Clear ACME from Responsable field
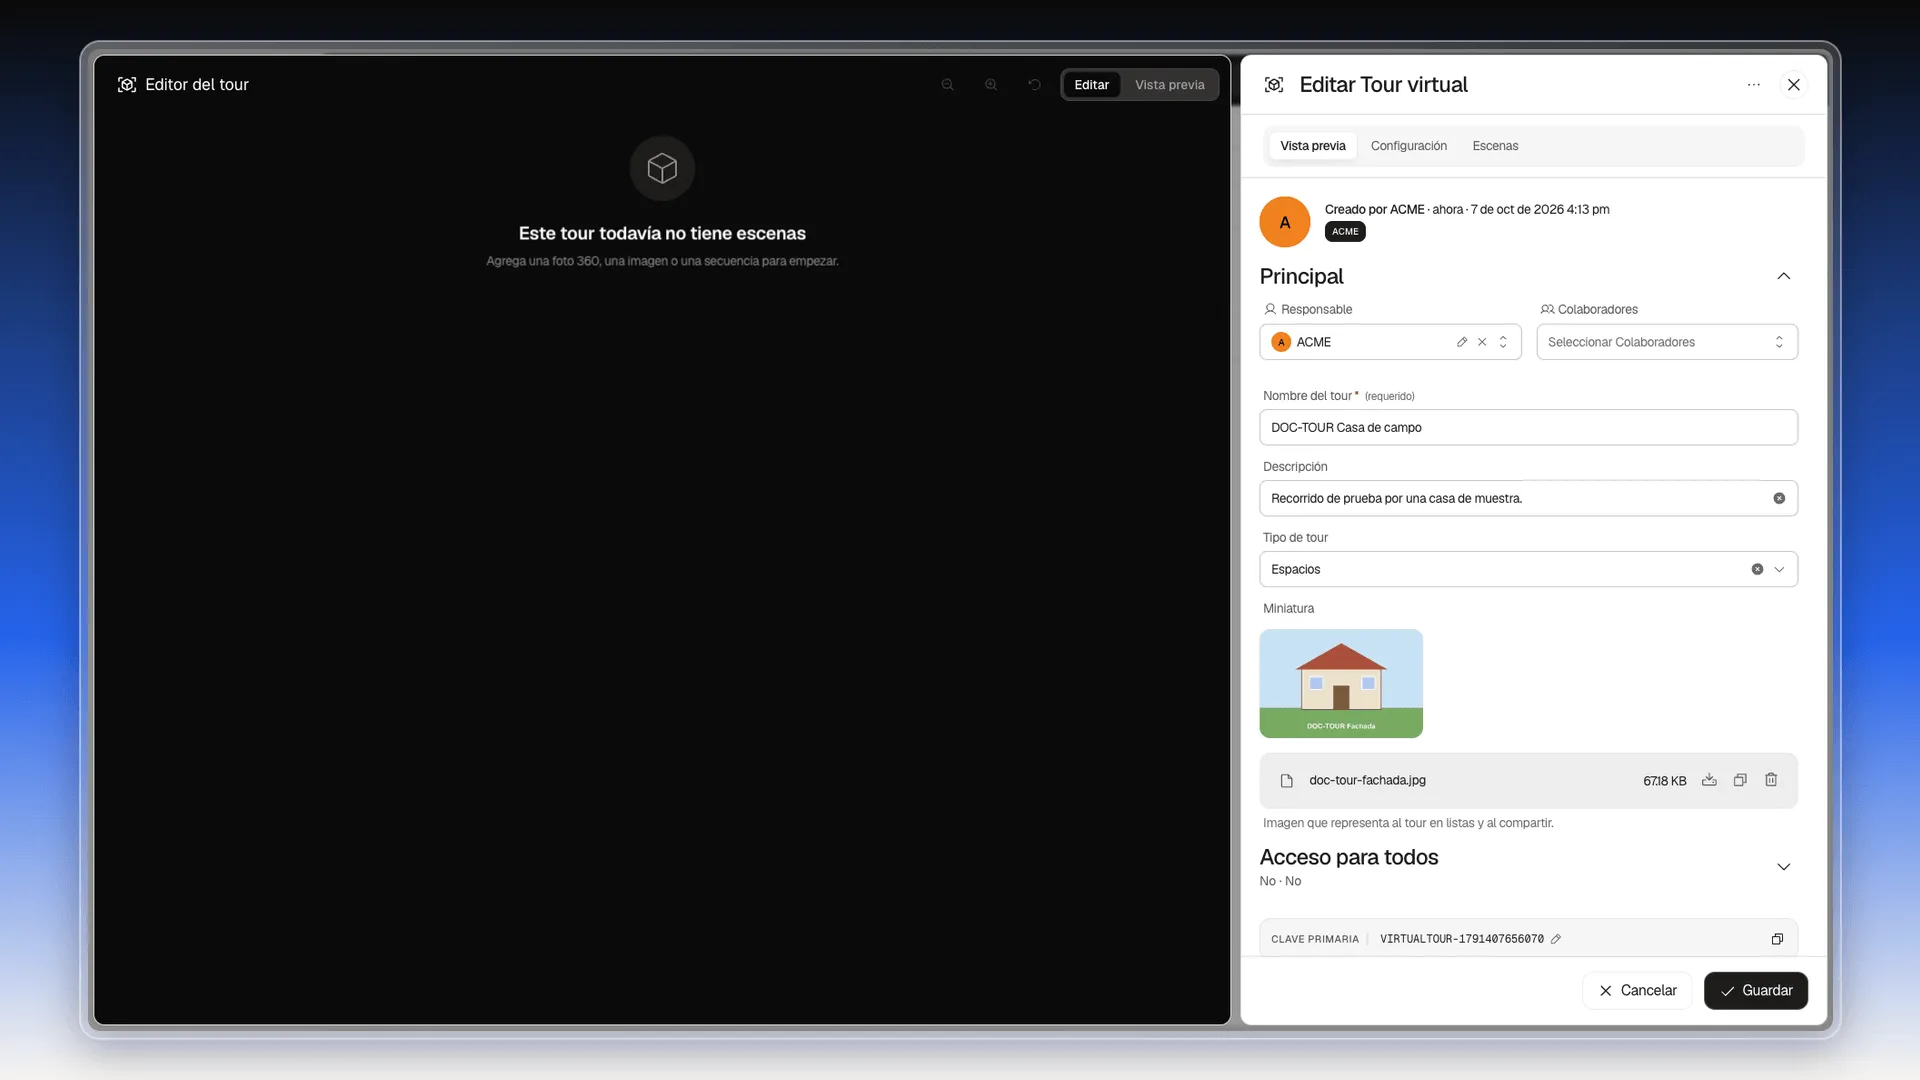Viewport: 1920px width, 1080px height. coord(1482,342)
